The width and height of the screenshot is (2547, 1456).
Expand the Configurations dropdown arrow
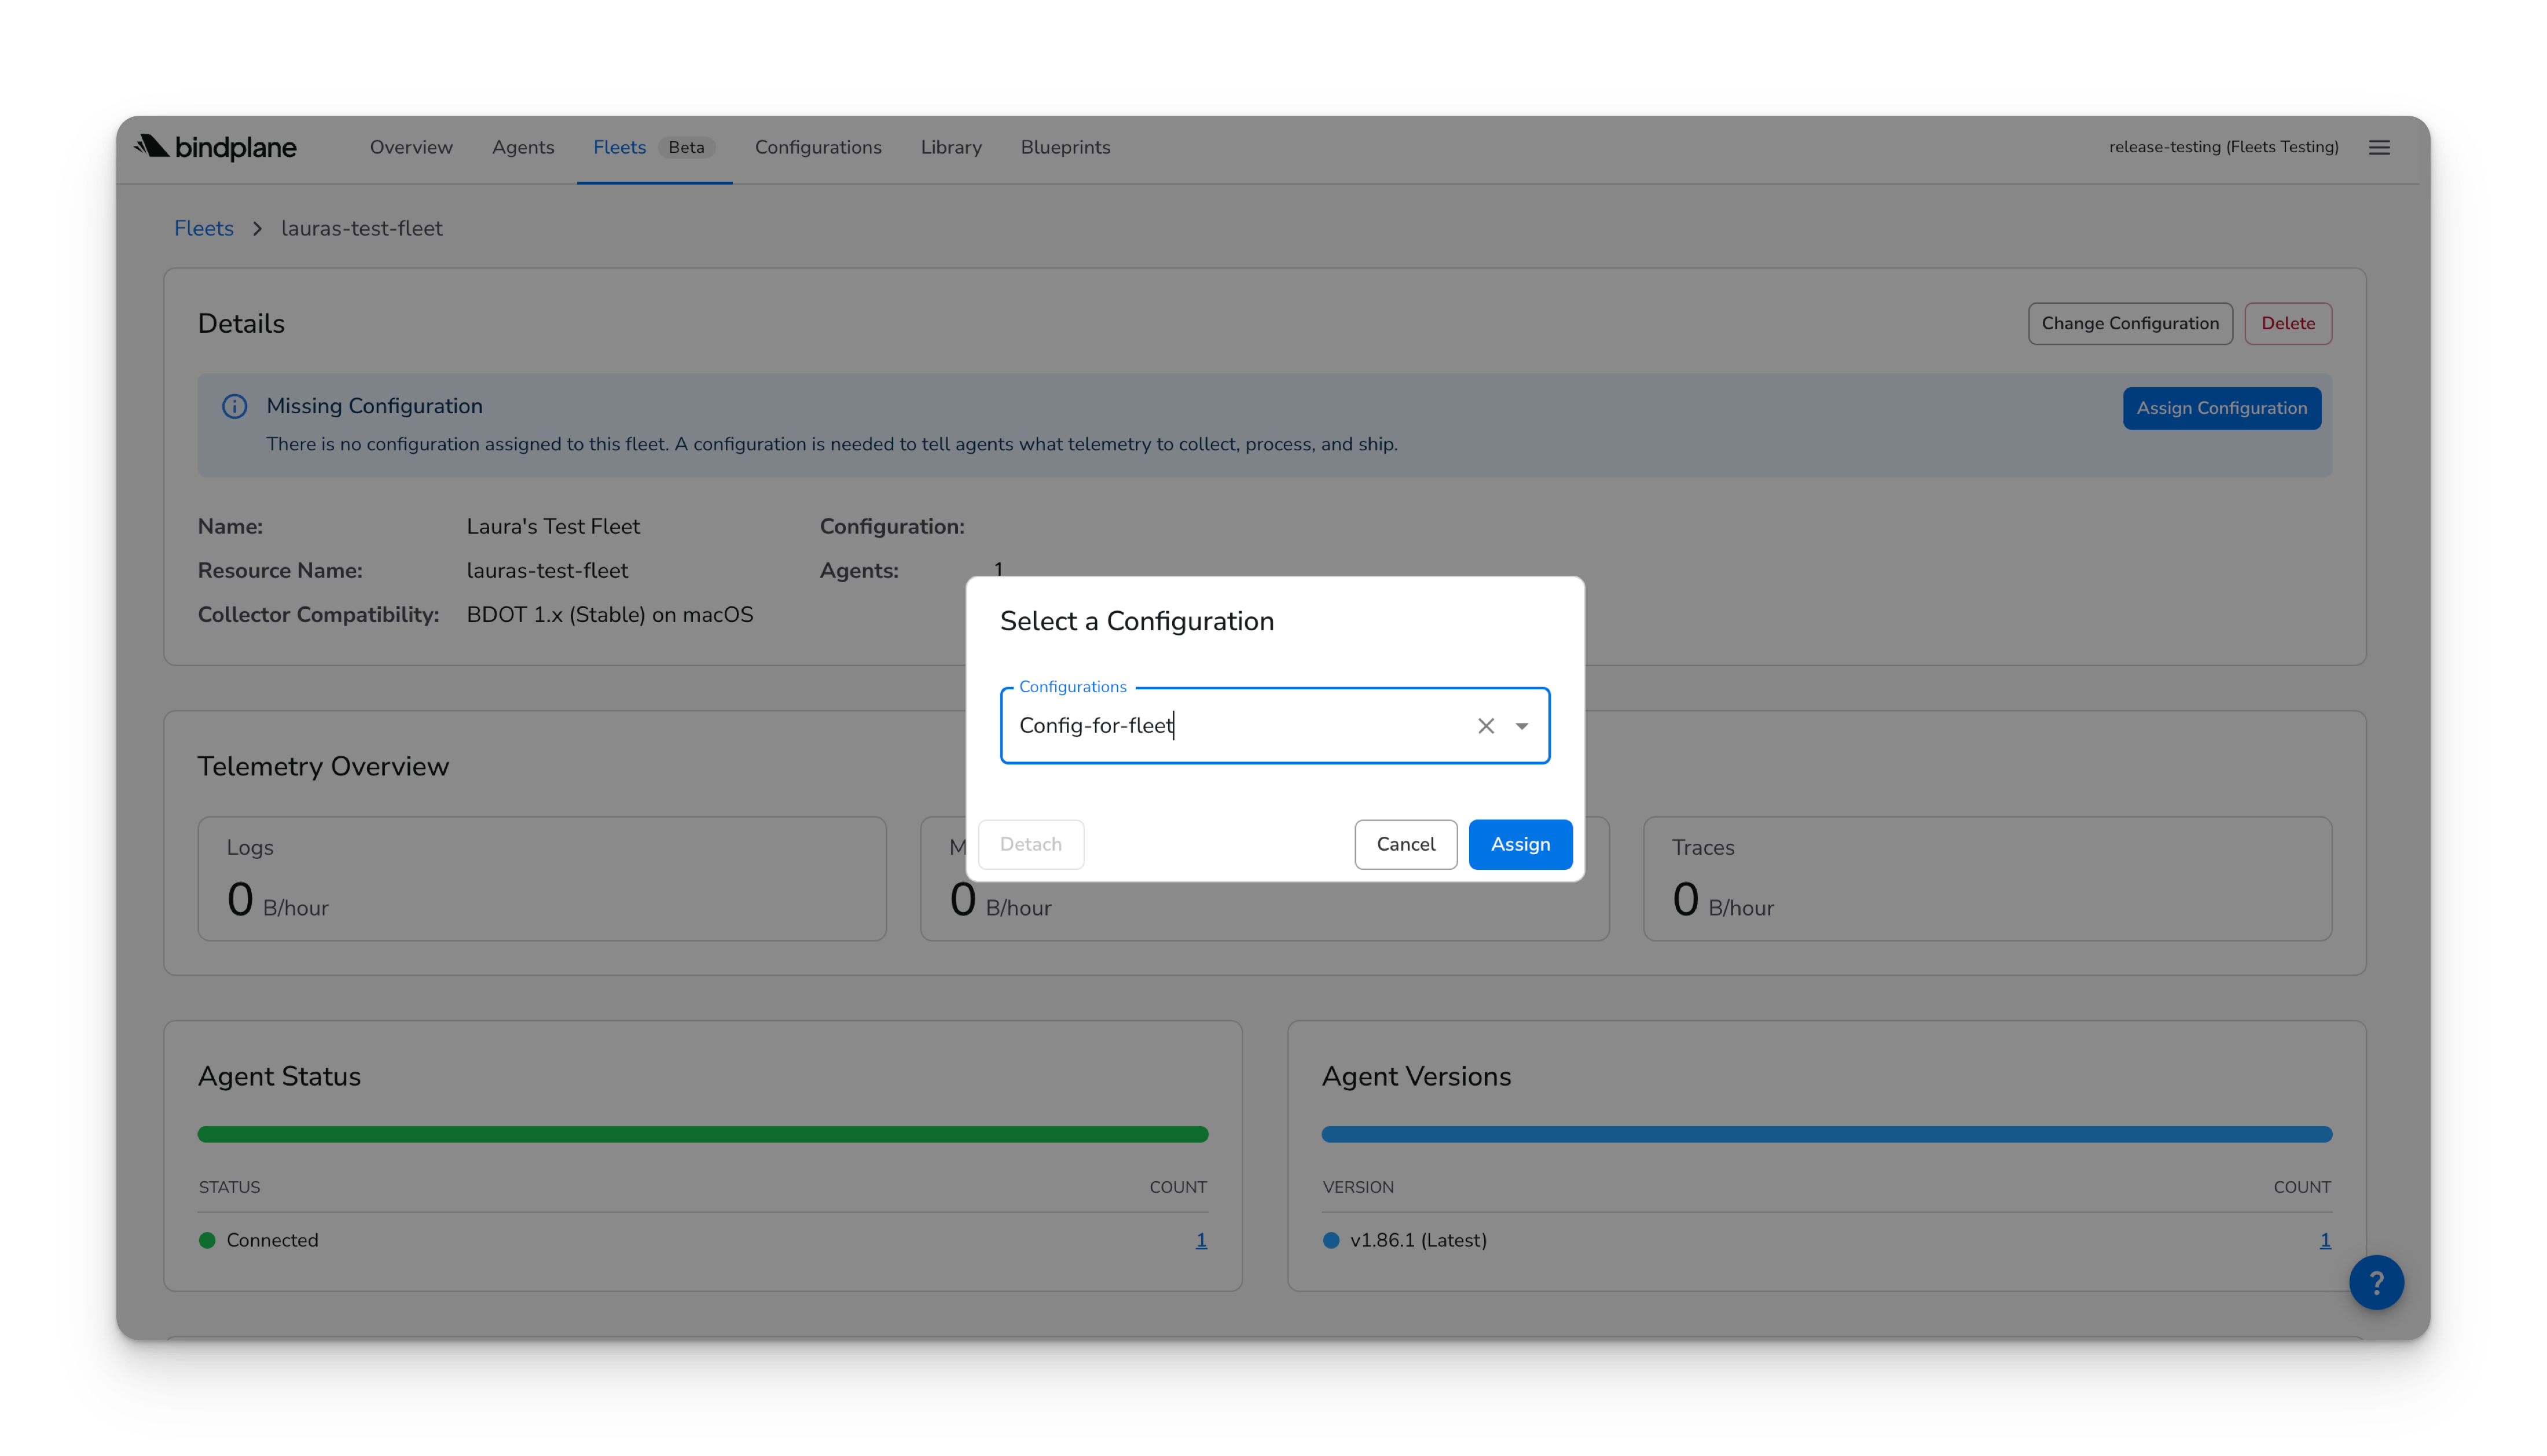[x=1521, y=726]
